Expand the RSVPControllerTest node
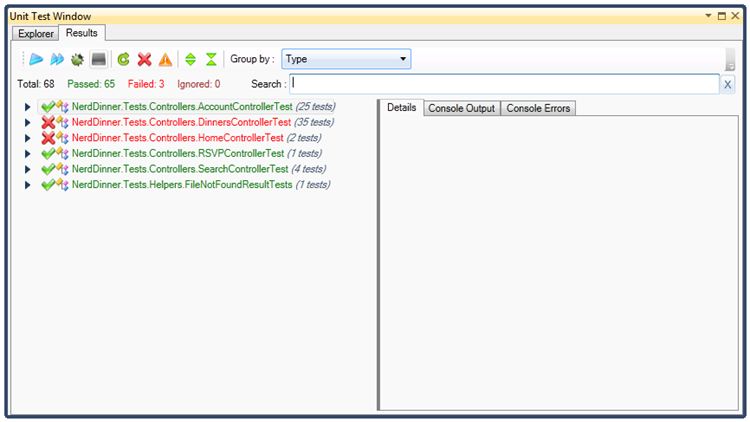This screenshot has height=422, width=750. (28, 154)
